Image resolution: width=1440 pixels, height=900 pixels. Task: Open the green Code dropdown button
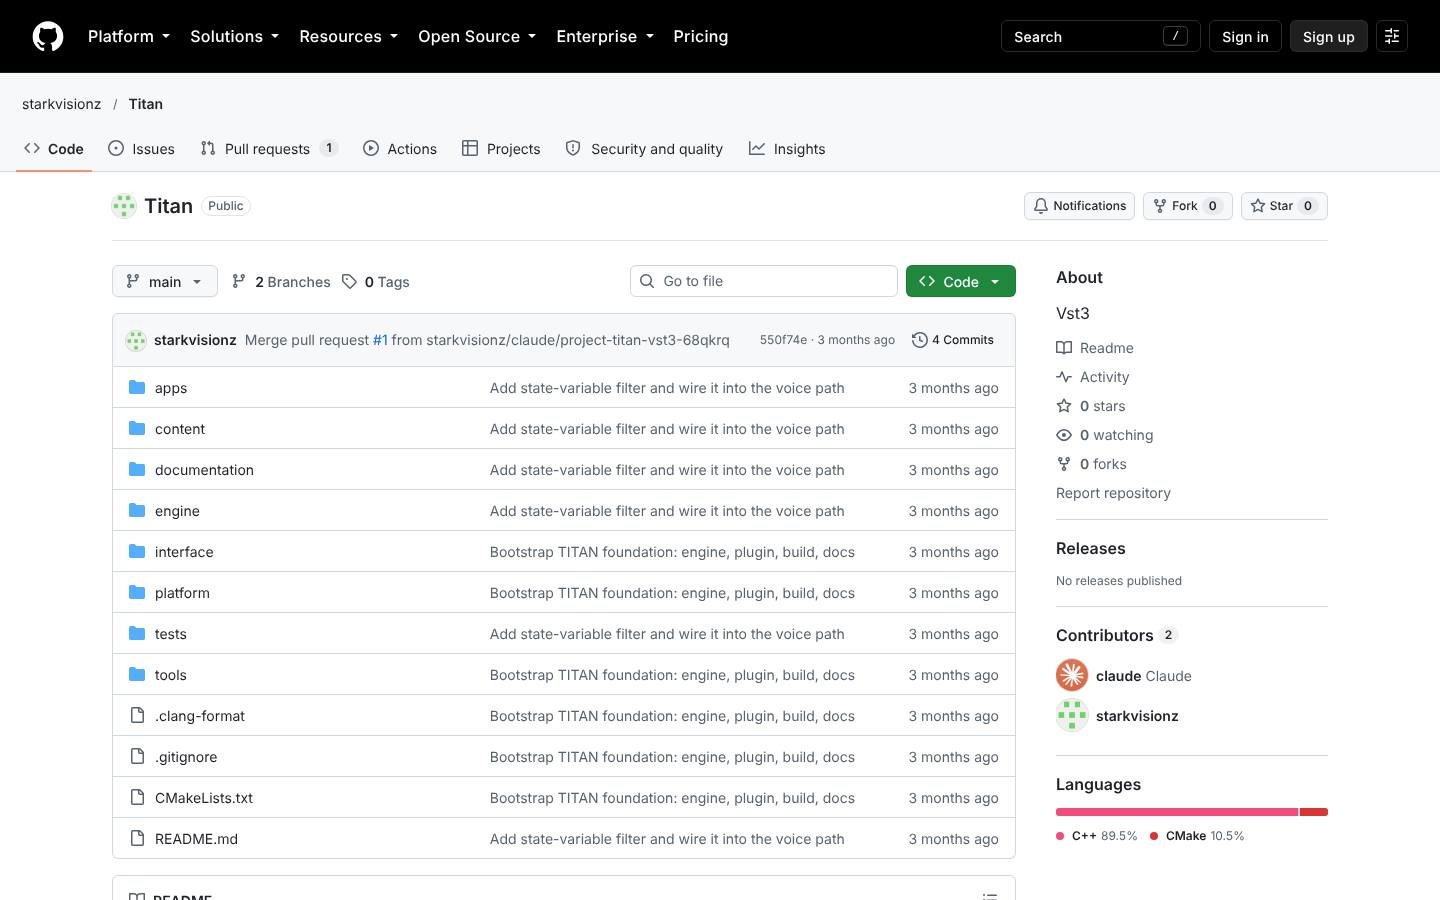point(961,281)
